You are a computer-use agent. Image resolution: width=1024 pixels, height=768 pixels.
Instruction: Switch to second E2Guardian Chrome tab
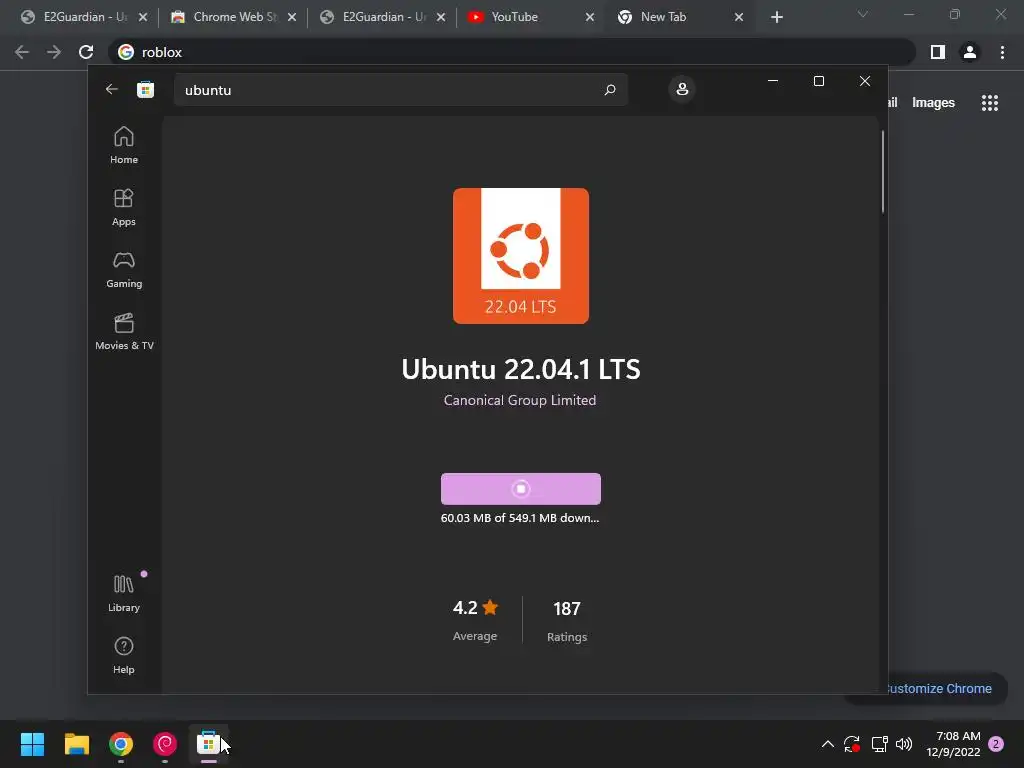(383, 17)
